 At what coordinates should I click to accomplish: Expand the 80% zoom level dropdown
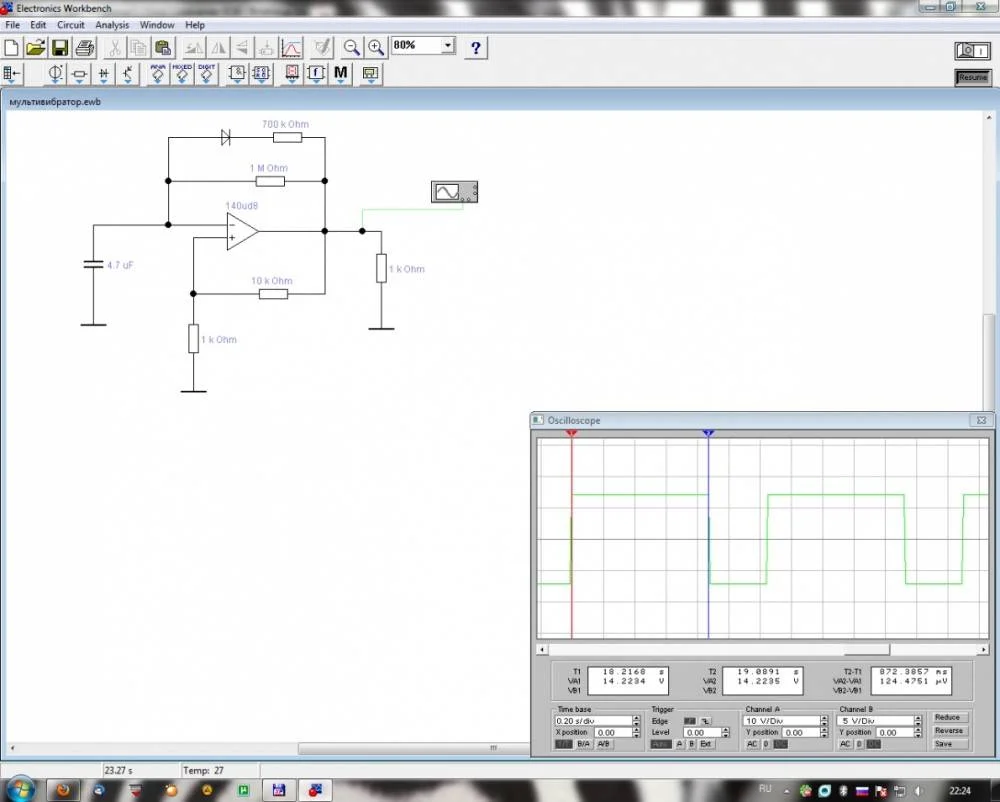447,46
